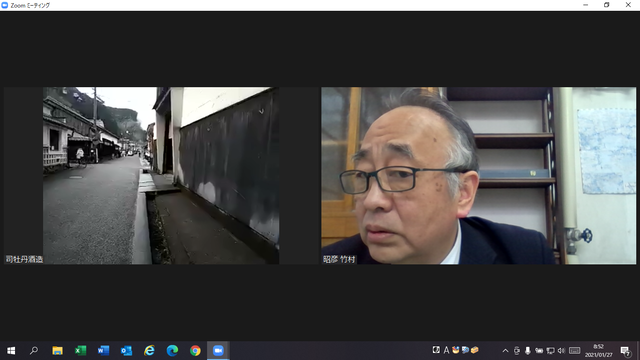Check the battery status tray icon
Viewport: 640px width, 360px height.
pos(539,351)
